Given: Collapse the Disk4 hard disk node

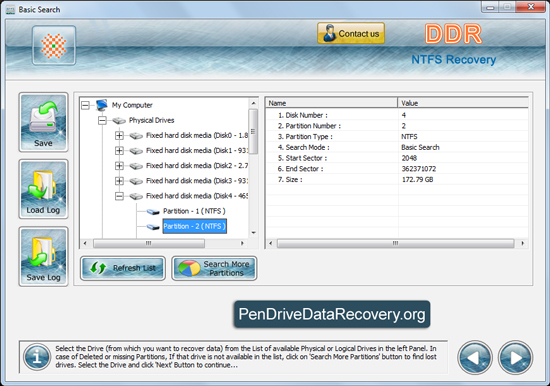Looking at the screenshot, I should [119, 196].
